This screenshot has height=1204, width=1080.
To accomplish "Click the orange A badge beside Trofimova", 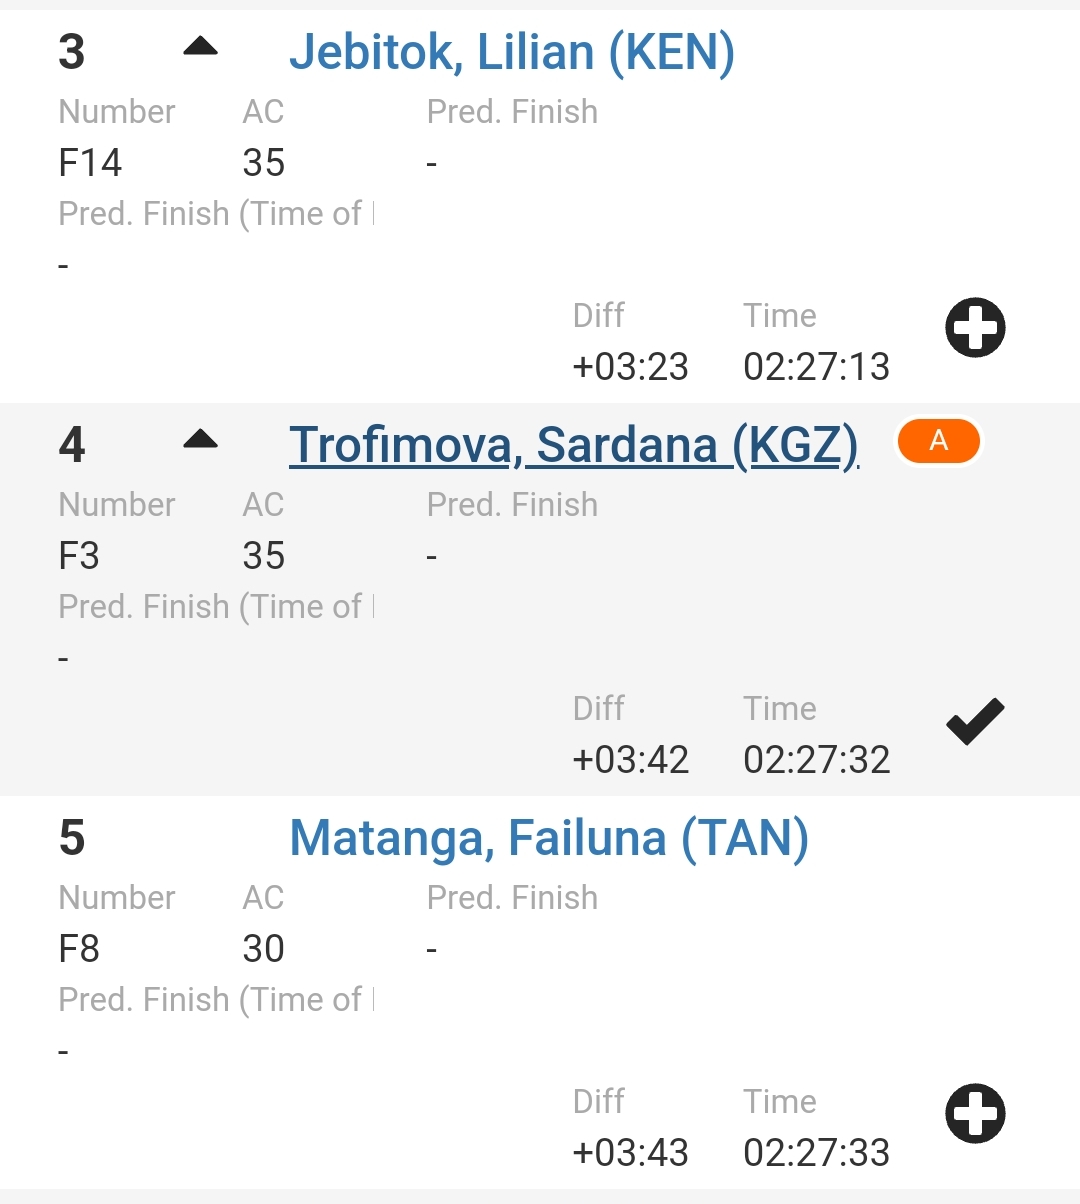I will [x=938, y=441].
